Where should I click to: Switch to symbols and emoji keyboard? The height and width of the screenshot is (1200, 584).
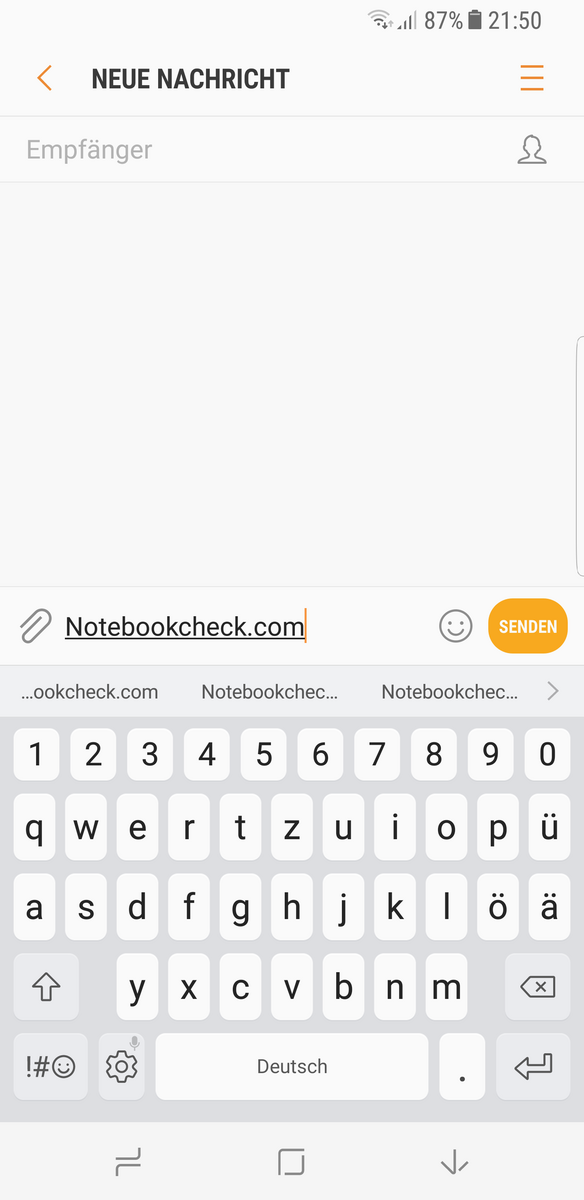point(51,1066)
